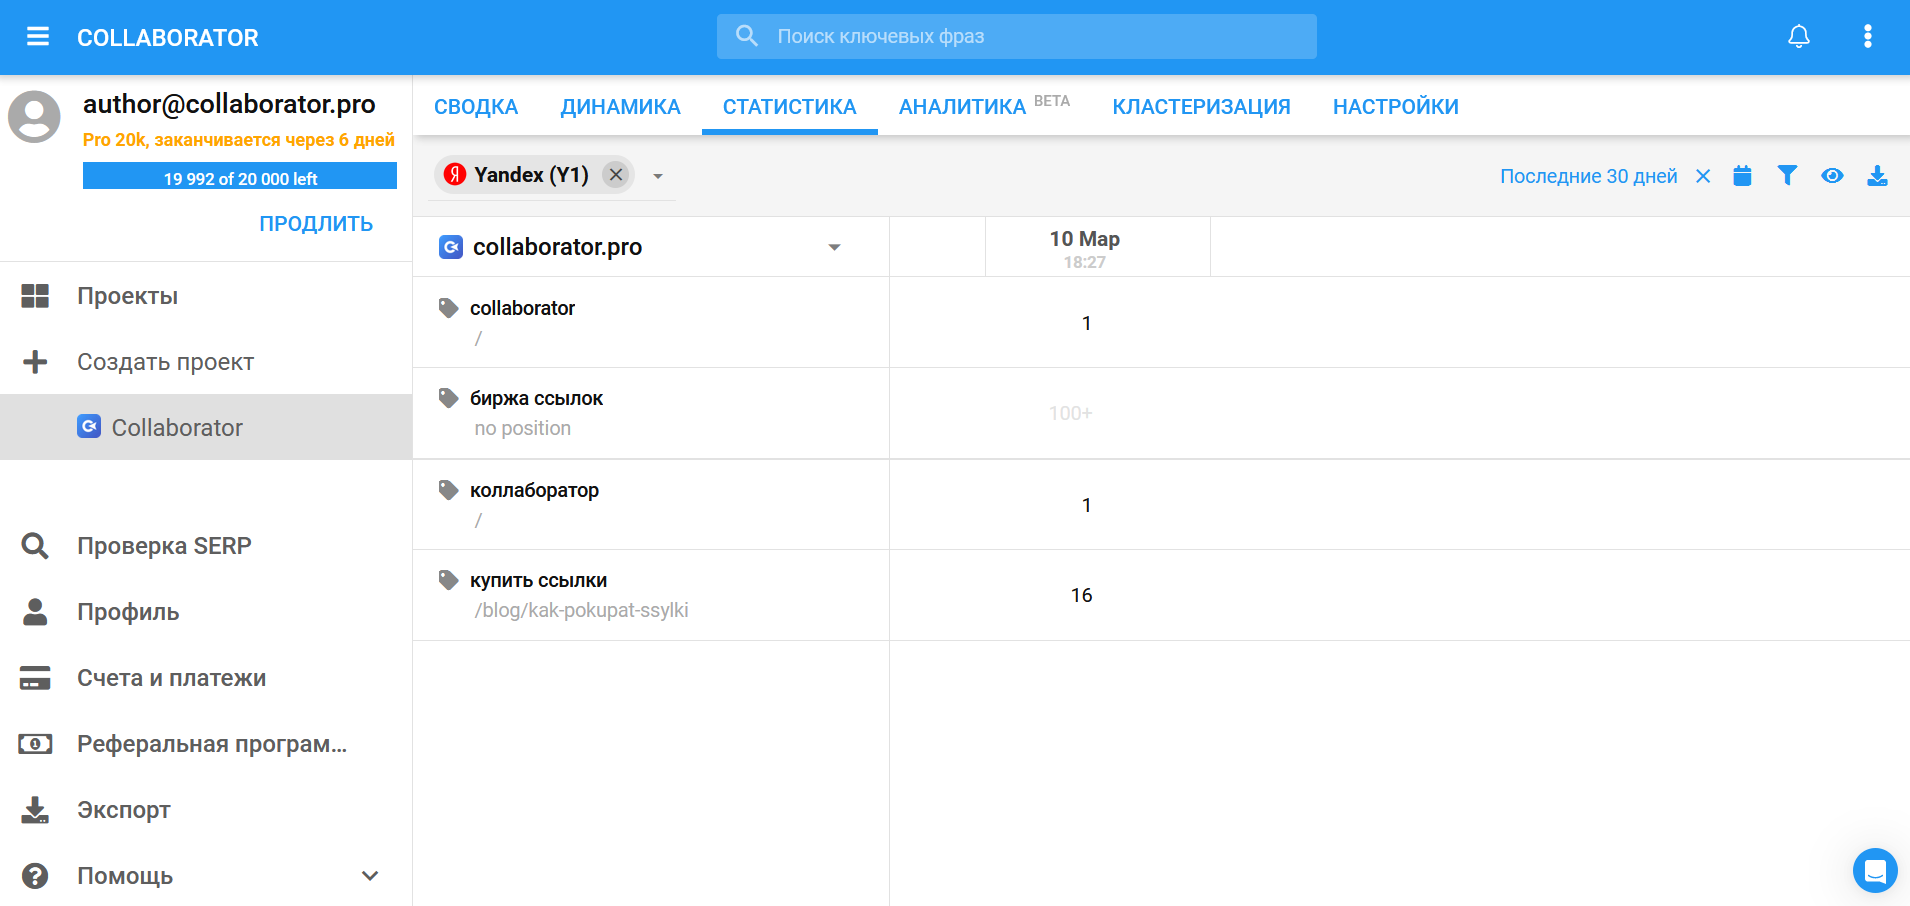Click keyword купить ссылки

coord(538,580)
